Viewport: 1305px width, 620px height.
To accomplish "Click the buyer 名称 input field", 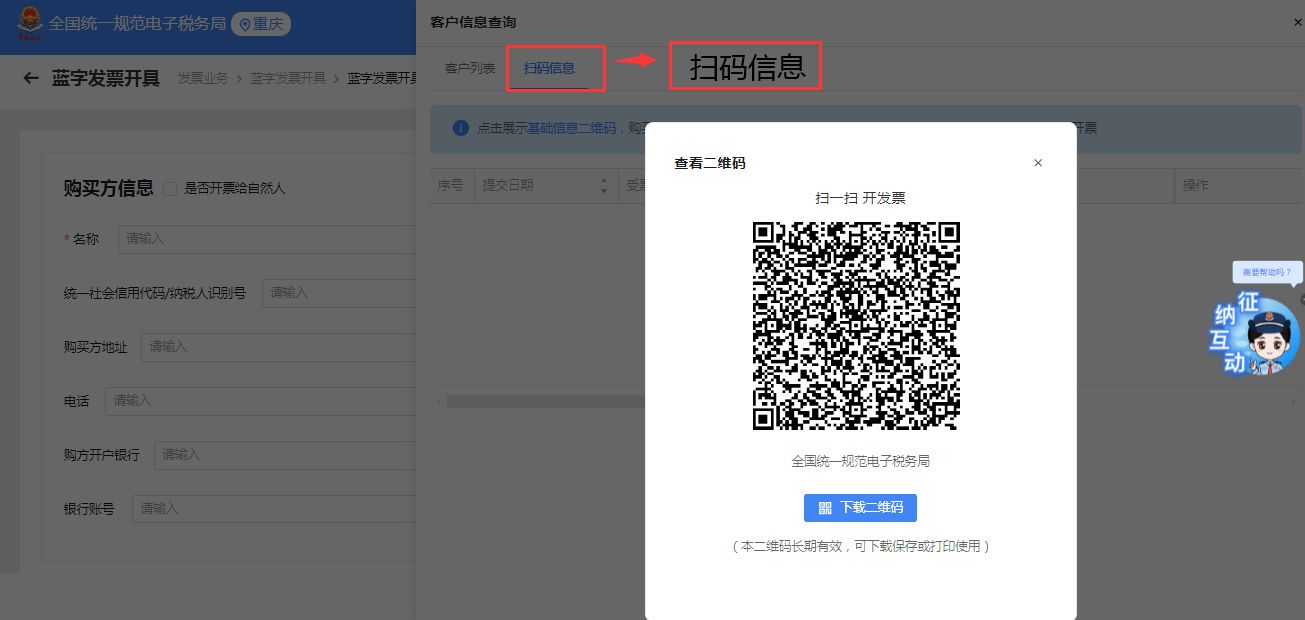I will click(x=265, y=239).
